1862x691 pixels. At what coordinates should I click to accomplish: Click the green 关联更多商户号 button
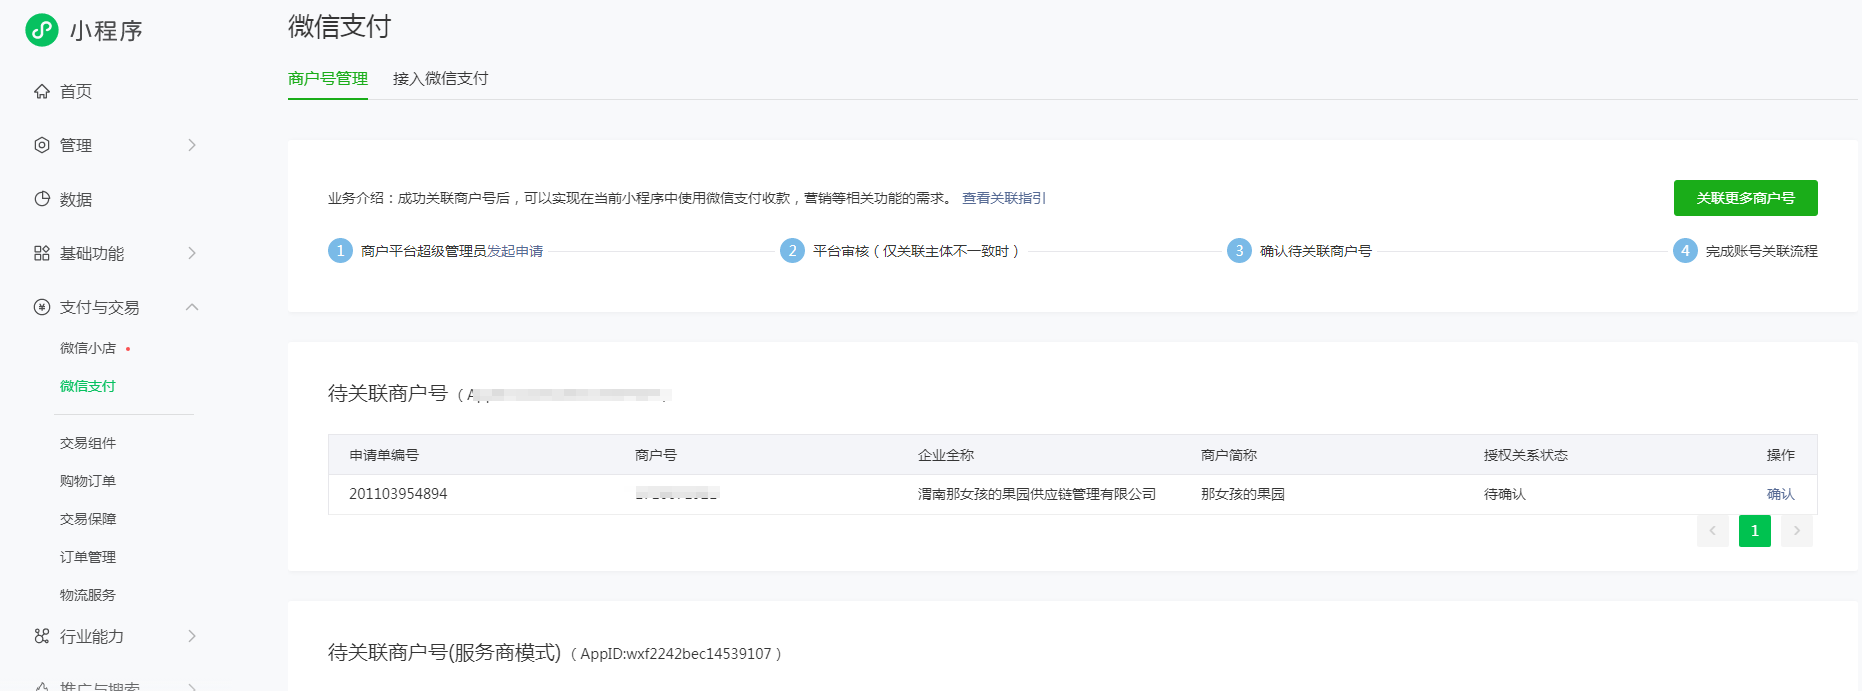(x=1745, y=198)
